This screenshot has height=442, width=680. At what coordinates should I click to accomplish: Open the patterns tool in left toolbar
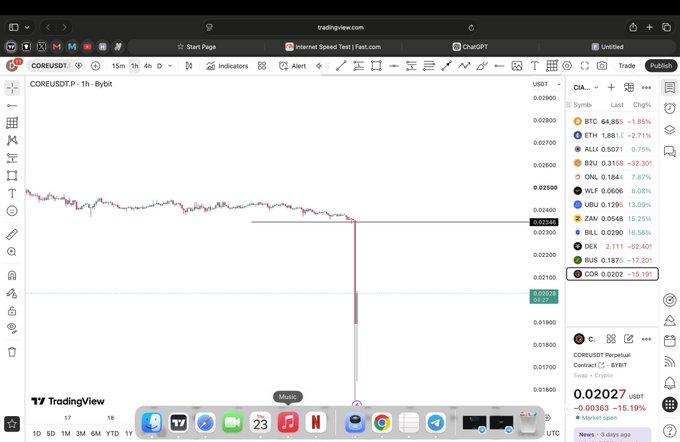tap(12, 141)
